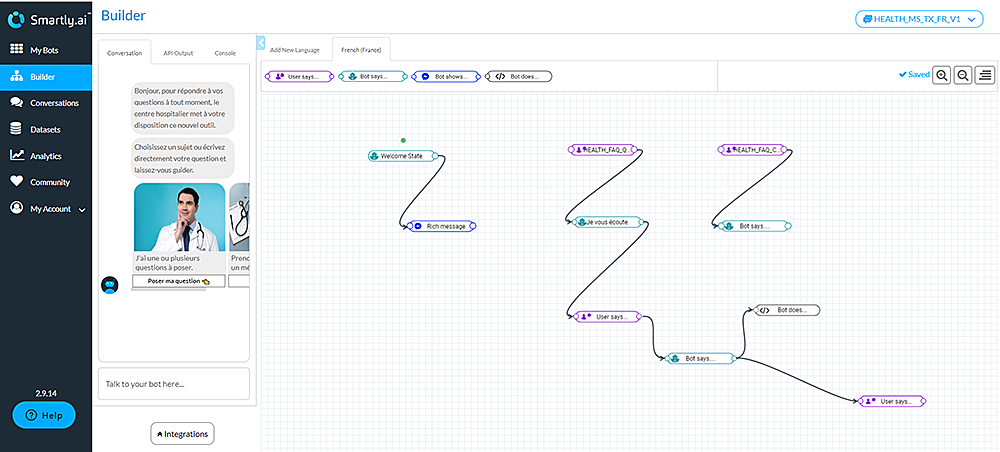
Task: Open the HEALTH_MS_TX_FR_V1 bot dropdown
Action: 920,19
